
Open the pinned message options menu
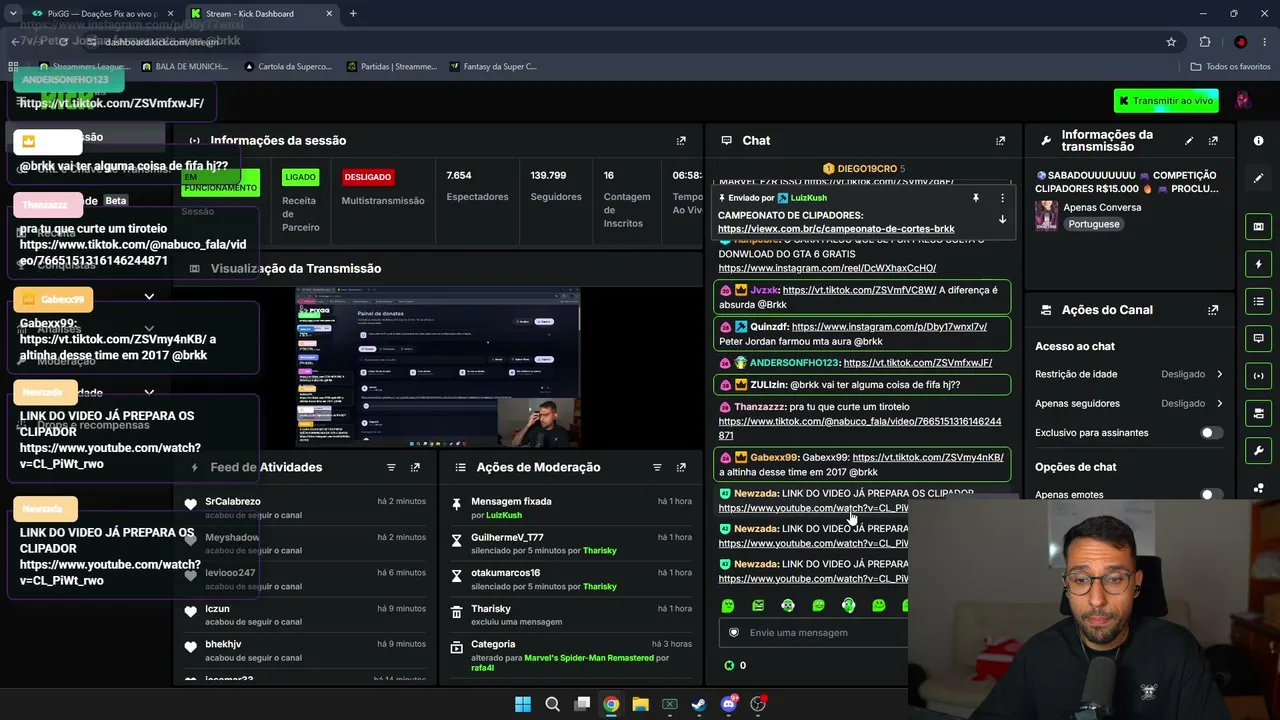pyautogui.click(x=1002, y=198)
